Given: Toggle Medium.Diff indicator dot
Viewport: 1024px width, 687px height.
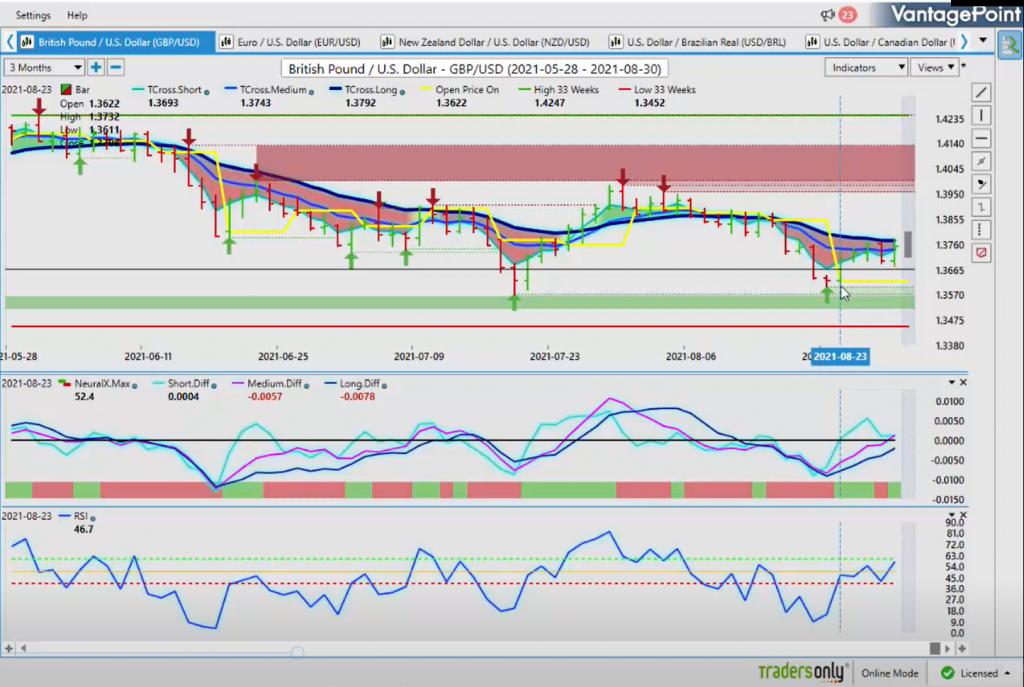Looking at the screenshot, I should click(x=306, y=386).
